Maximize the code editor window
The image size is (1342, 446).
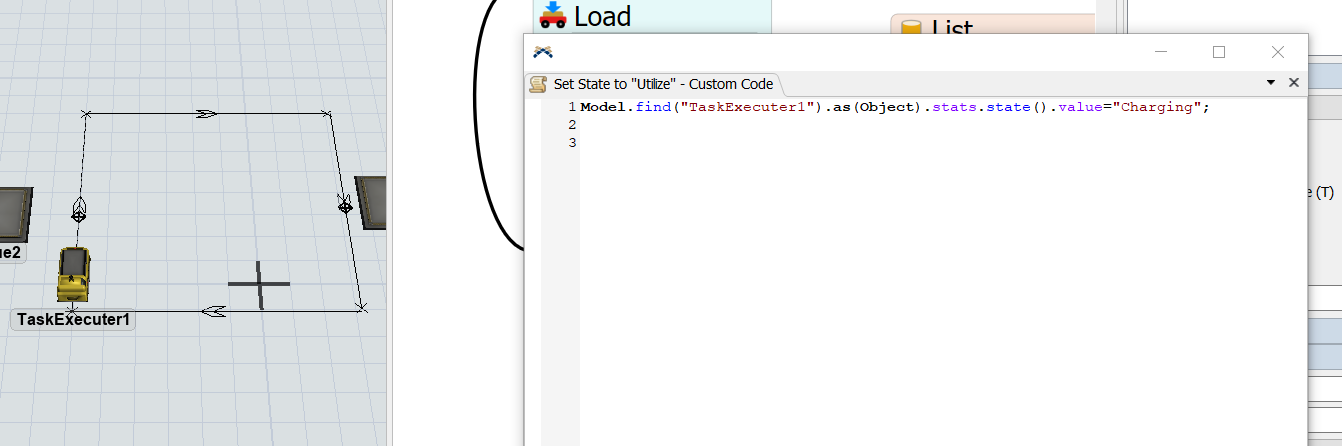tap(1218, 52)
